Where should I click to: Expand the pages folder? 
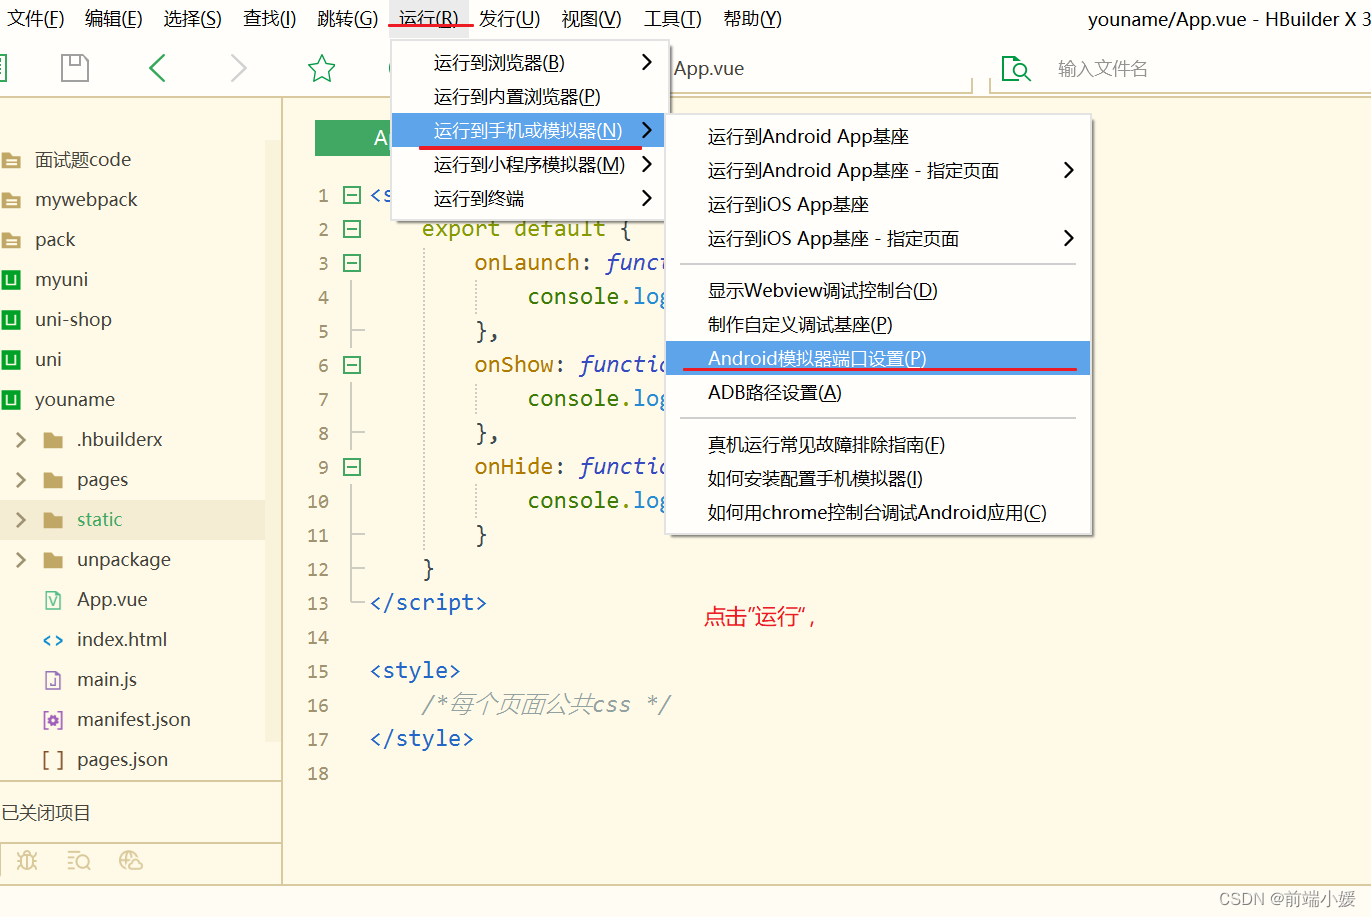tap(21, 480)
